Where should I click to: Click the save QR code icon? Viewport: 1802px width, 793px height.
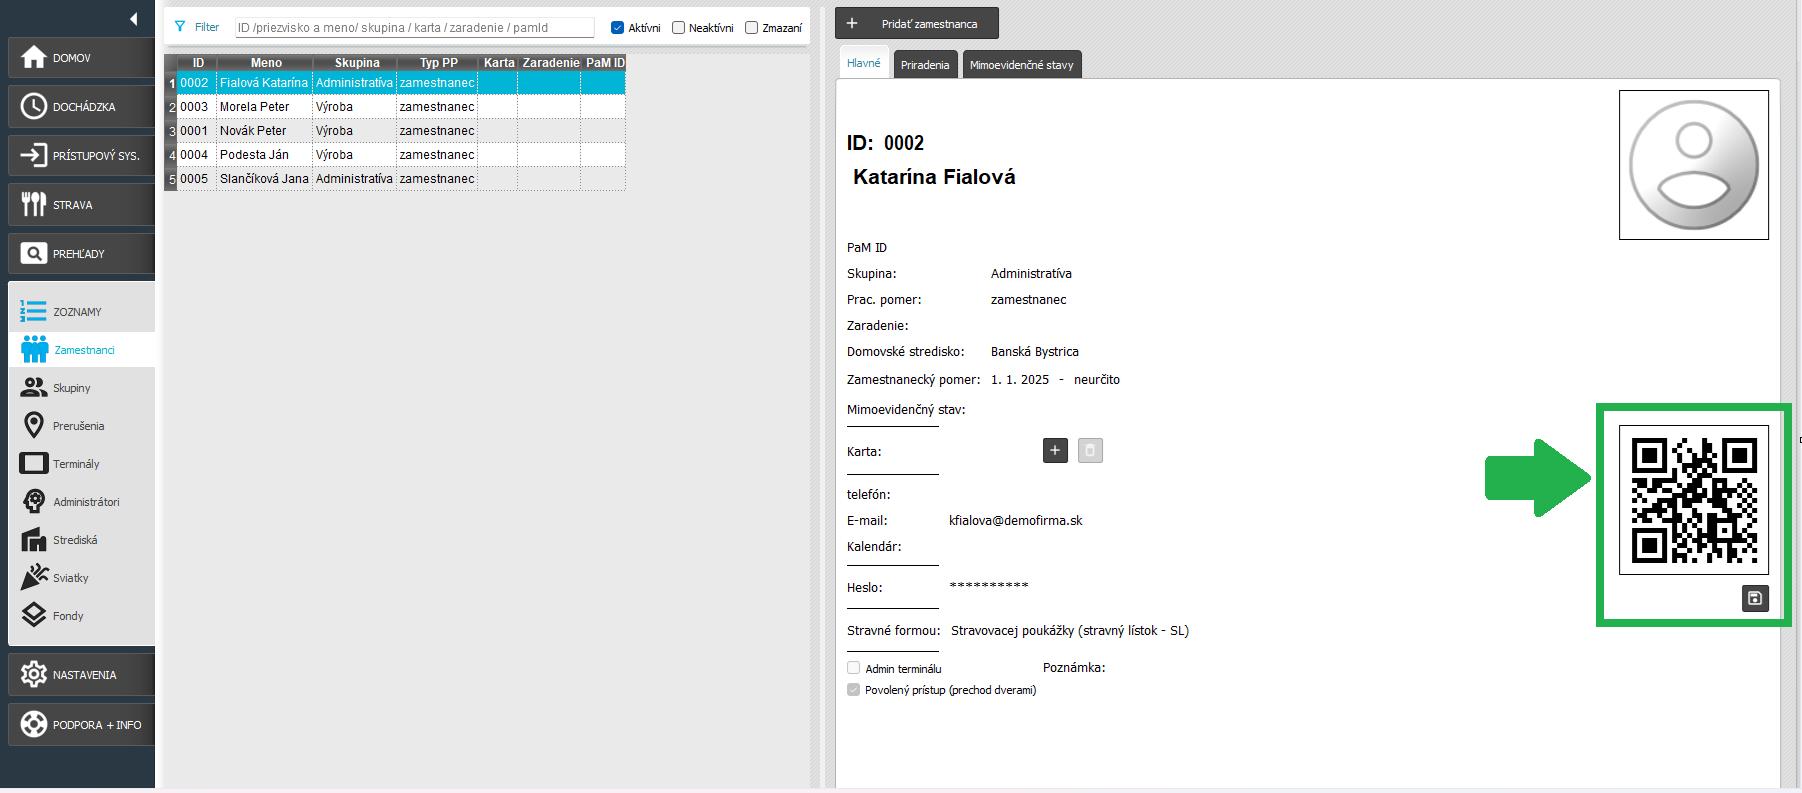(1755, 598)
